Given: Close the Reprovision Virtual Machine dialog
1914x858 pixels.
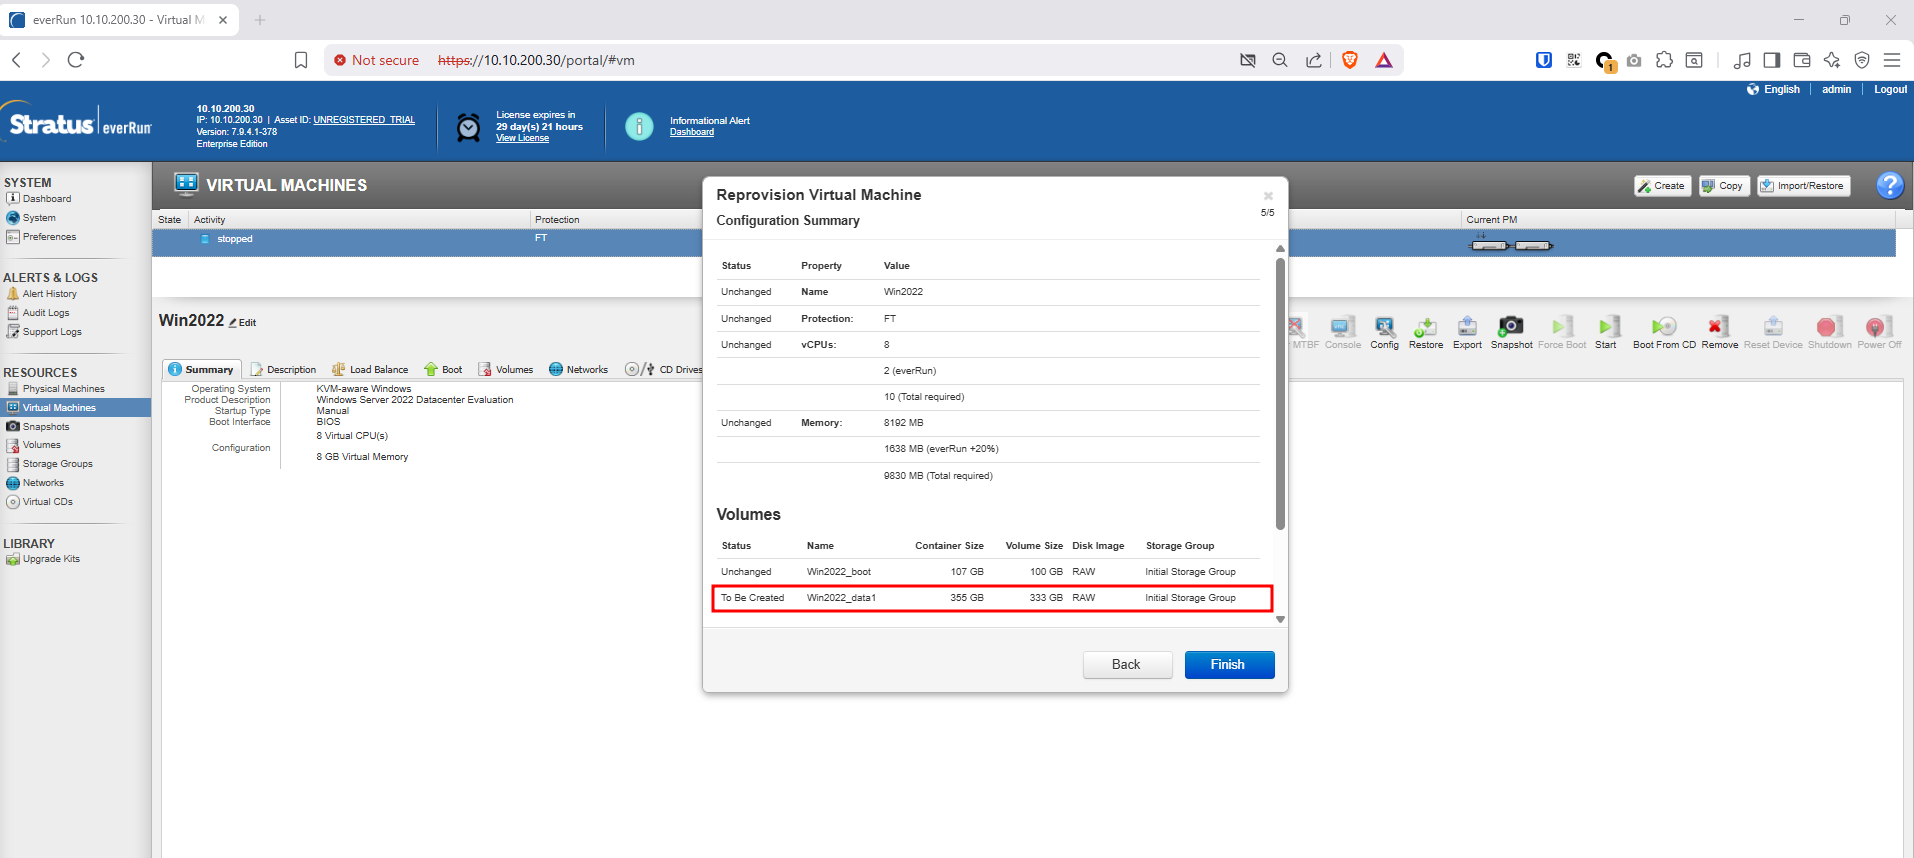Looking at the screenshot, I should tap(1268, 196).
